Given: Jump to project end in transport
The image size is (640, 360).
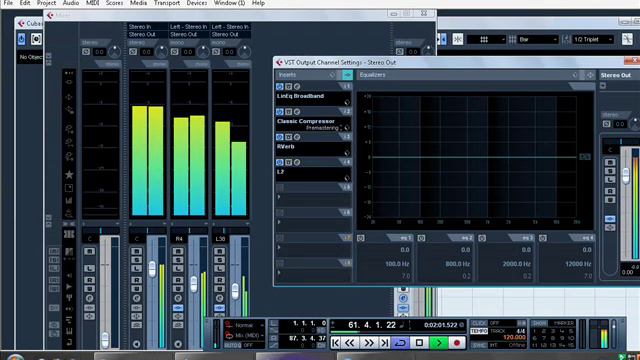Looking at the screenshot, I should (384, 343).
